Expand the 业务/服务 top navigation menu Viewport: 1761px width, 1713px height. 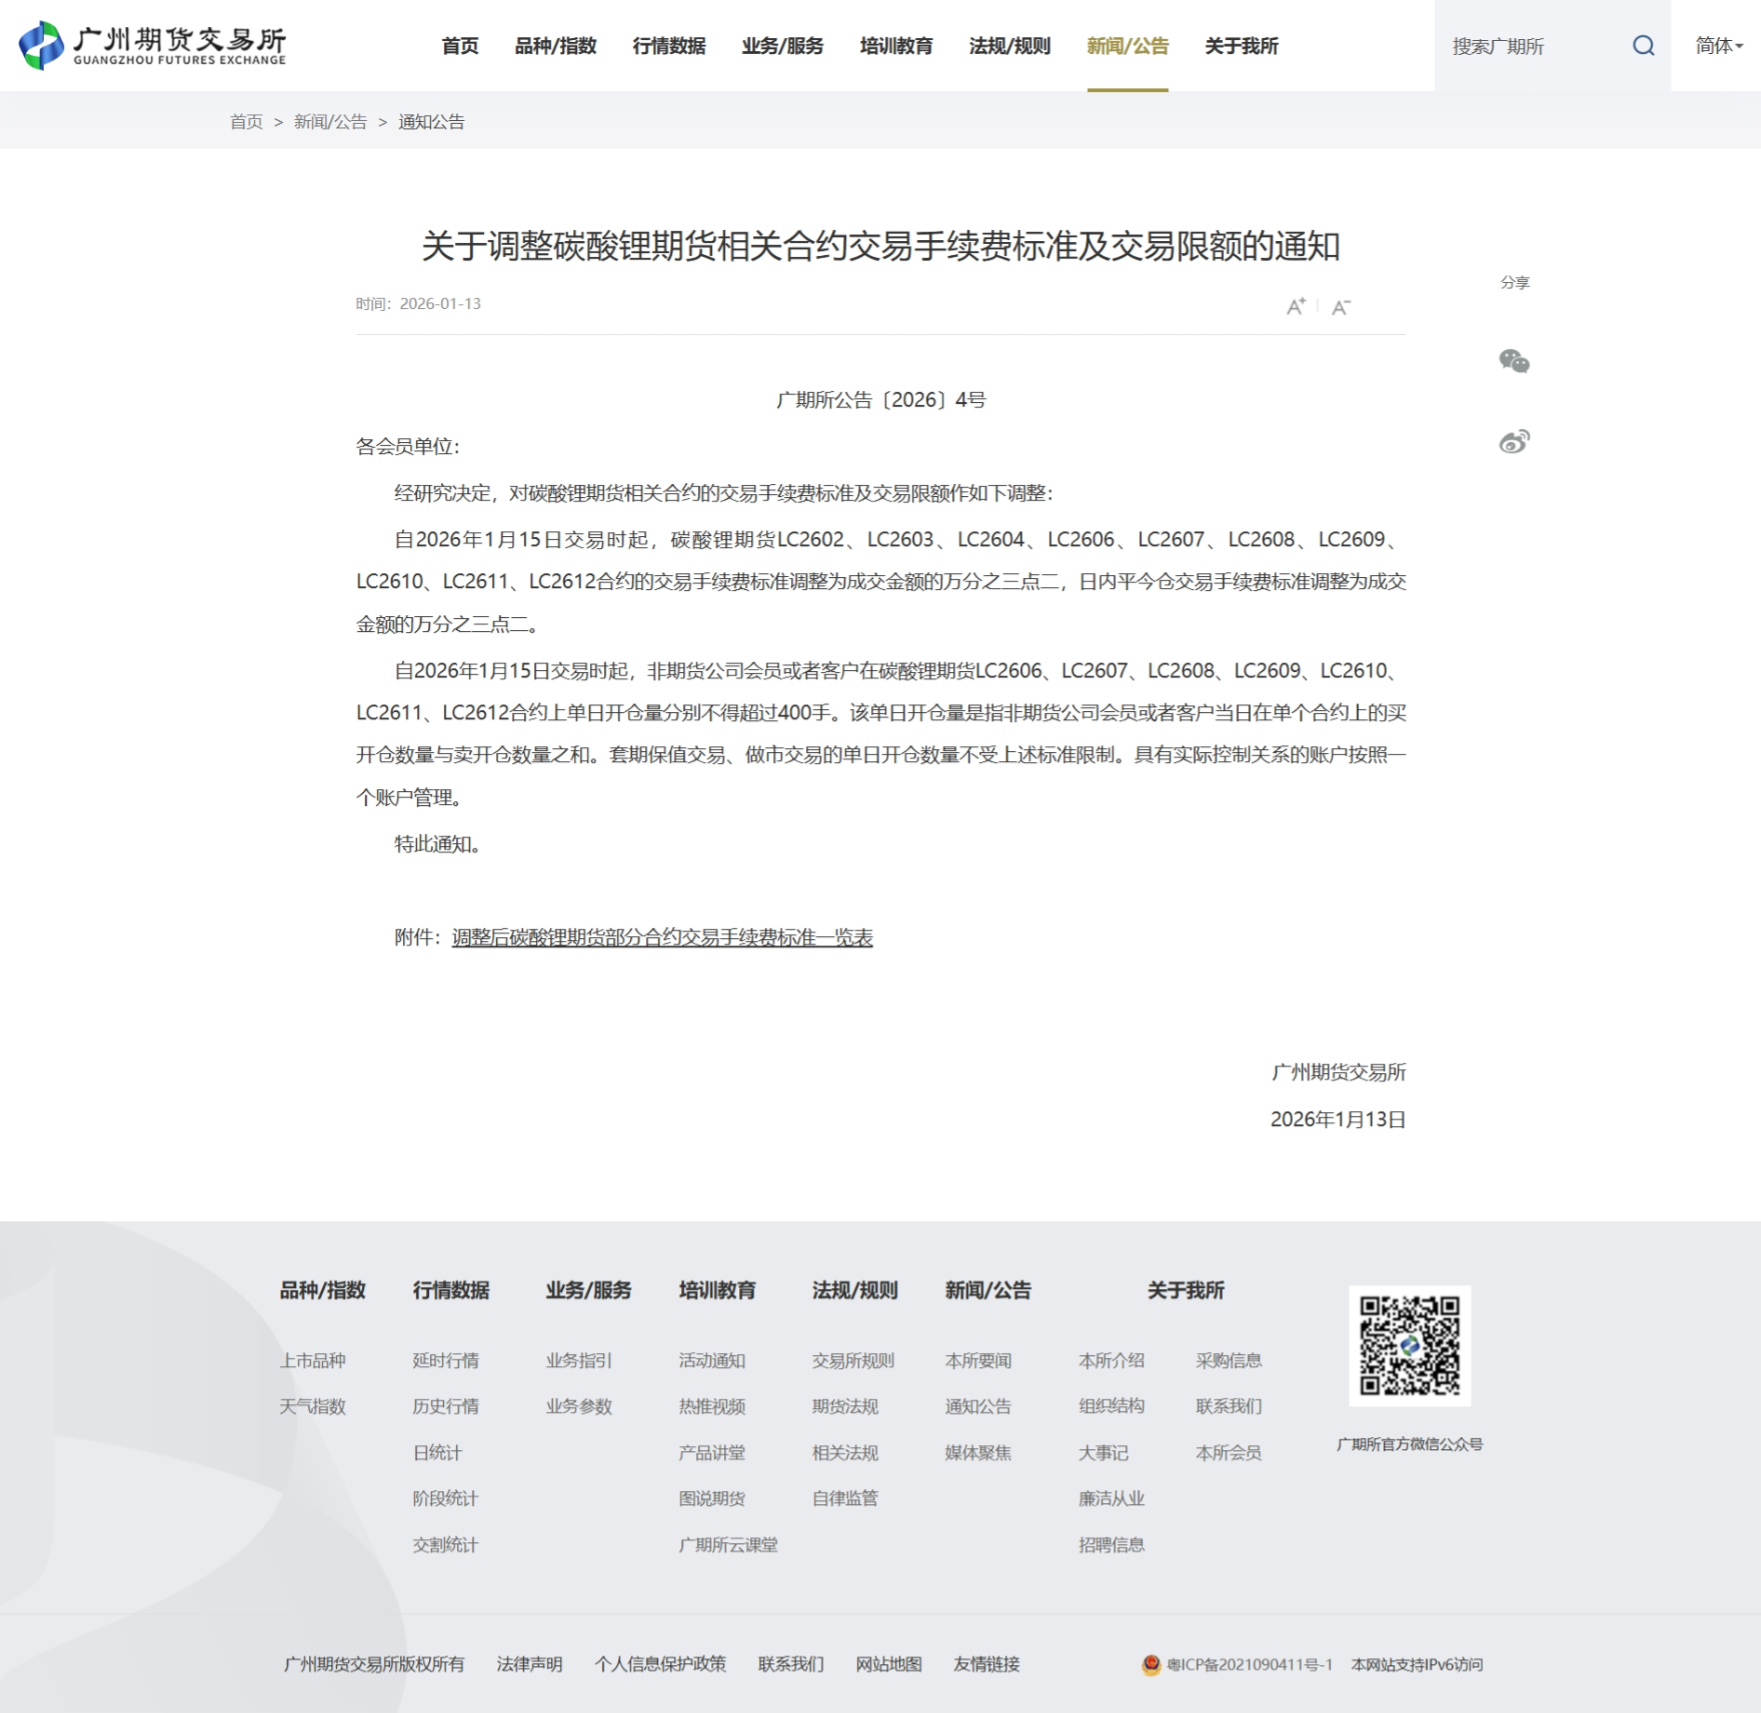pyautogui.click(x=782, y=46)
